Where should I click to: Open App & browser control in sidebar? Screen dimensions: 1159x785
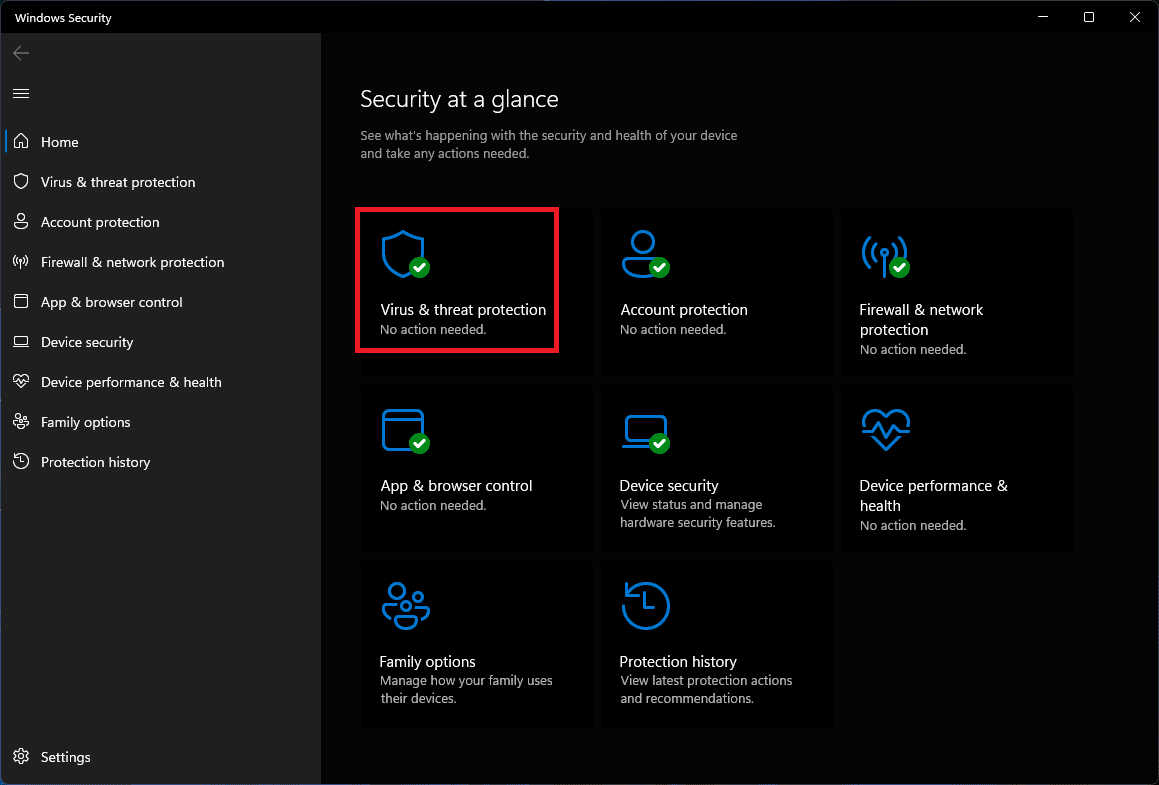pos(111,302)
